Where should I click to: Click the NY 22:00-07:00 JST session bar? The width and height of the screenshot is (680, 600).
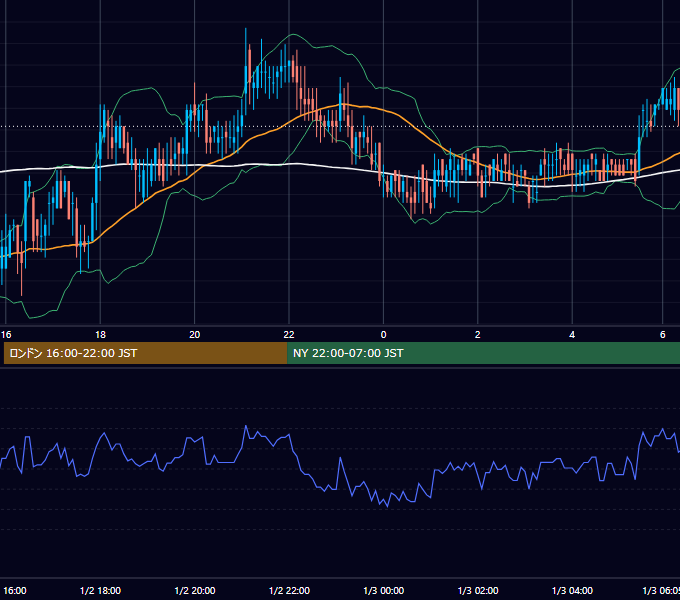(484, 353)
